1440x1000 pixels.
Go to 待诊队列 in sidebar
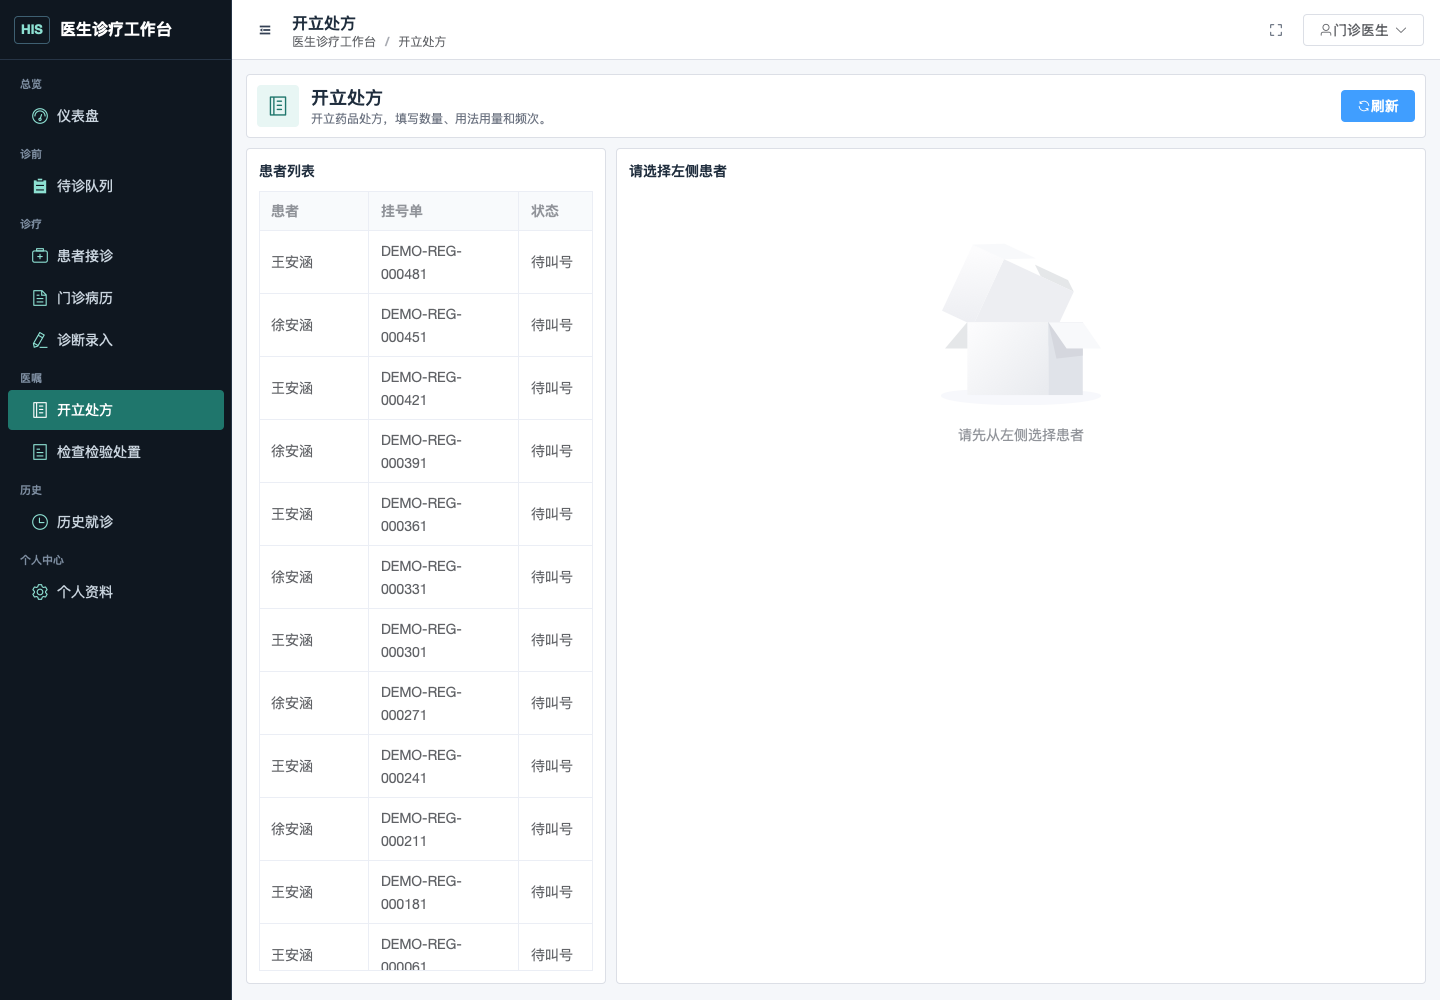click(116, 186)
